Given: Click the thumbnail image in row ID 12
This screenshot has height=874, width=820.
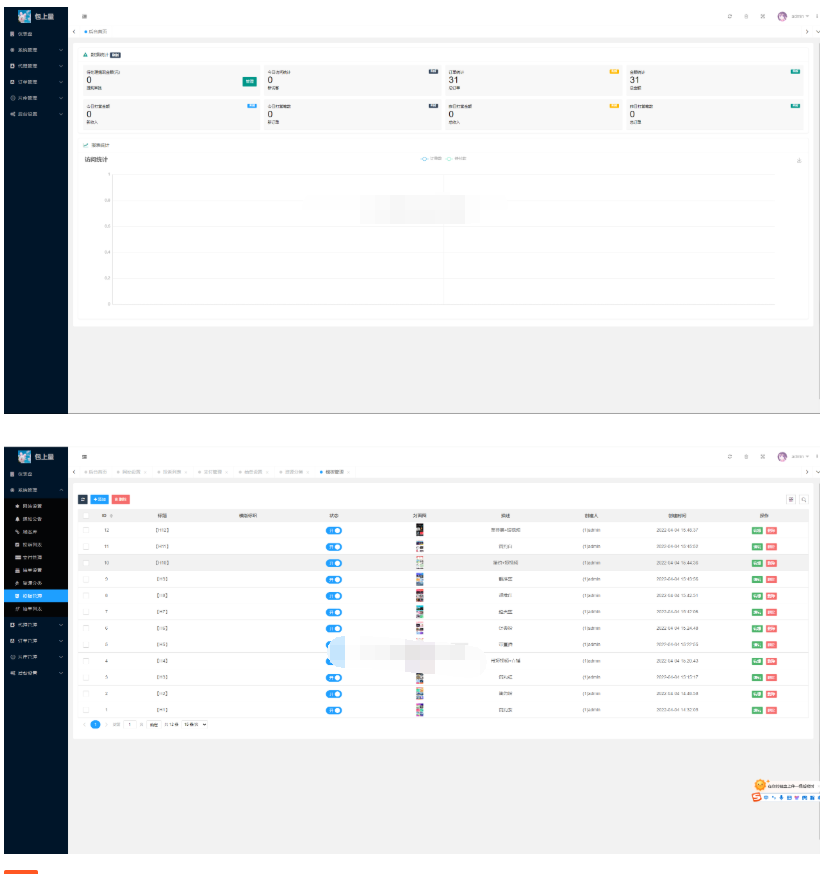Looking at the screenshot, I should 420,530.
